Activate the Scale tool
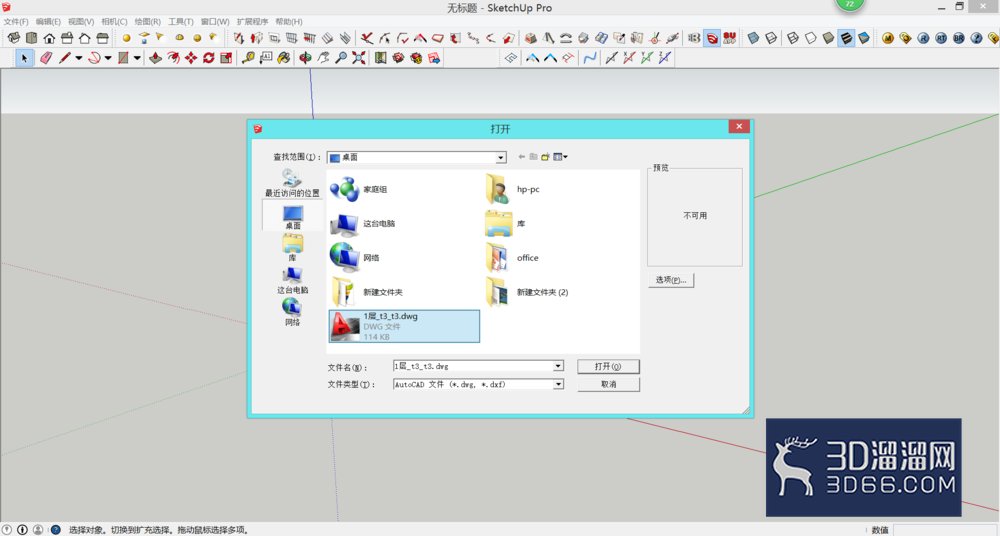 226,58
